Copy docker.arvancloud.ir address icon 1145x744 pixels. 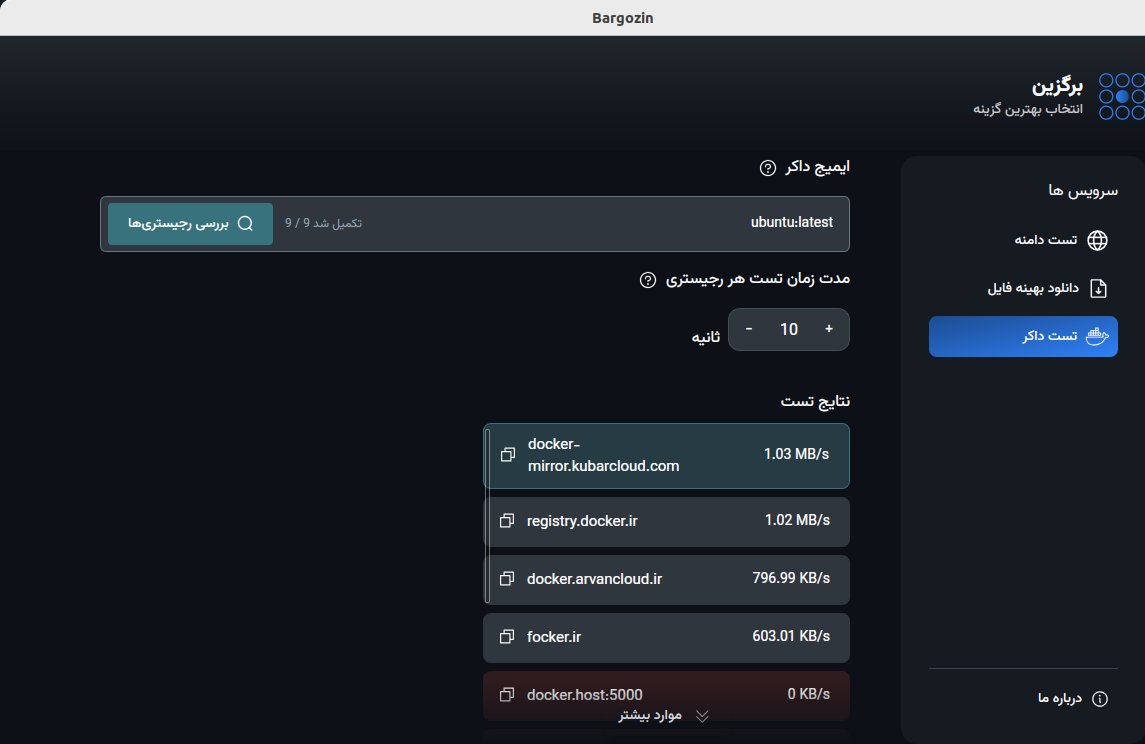click(507, 578)
